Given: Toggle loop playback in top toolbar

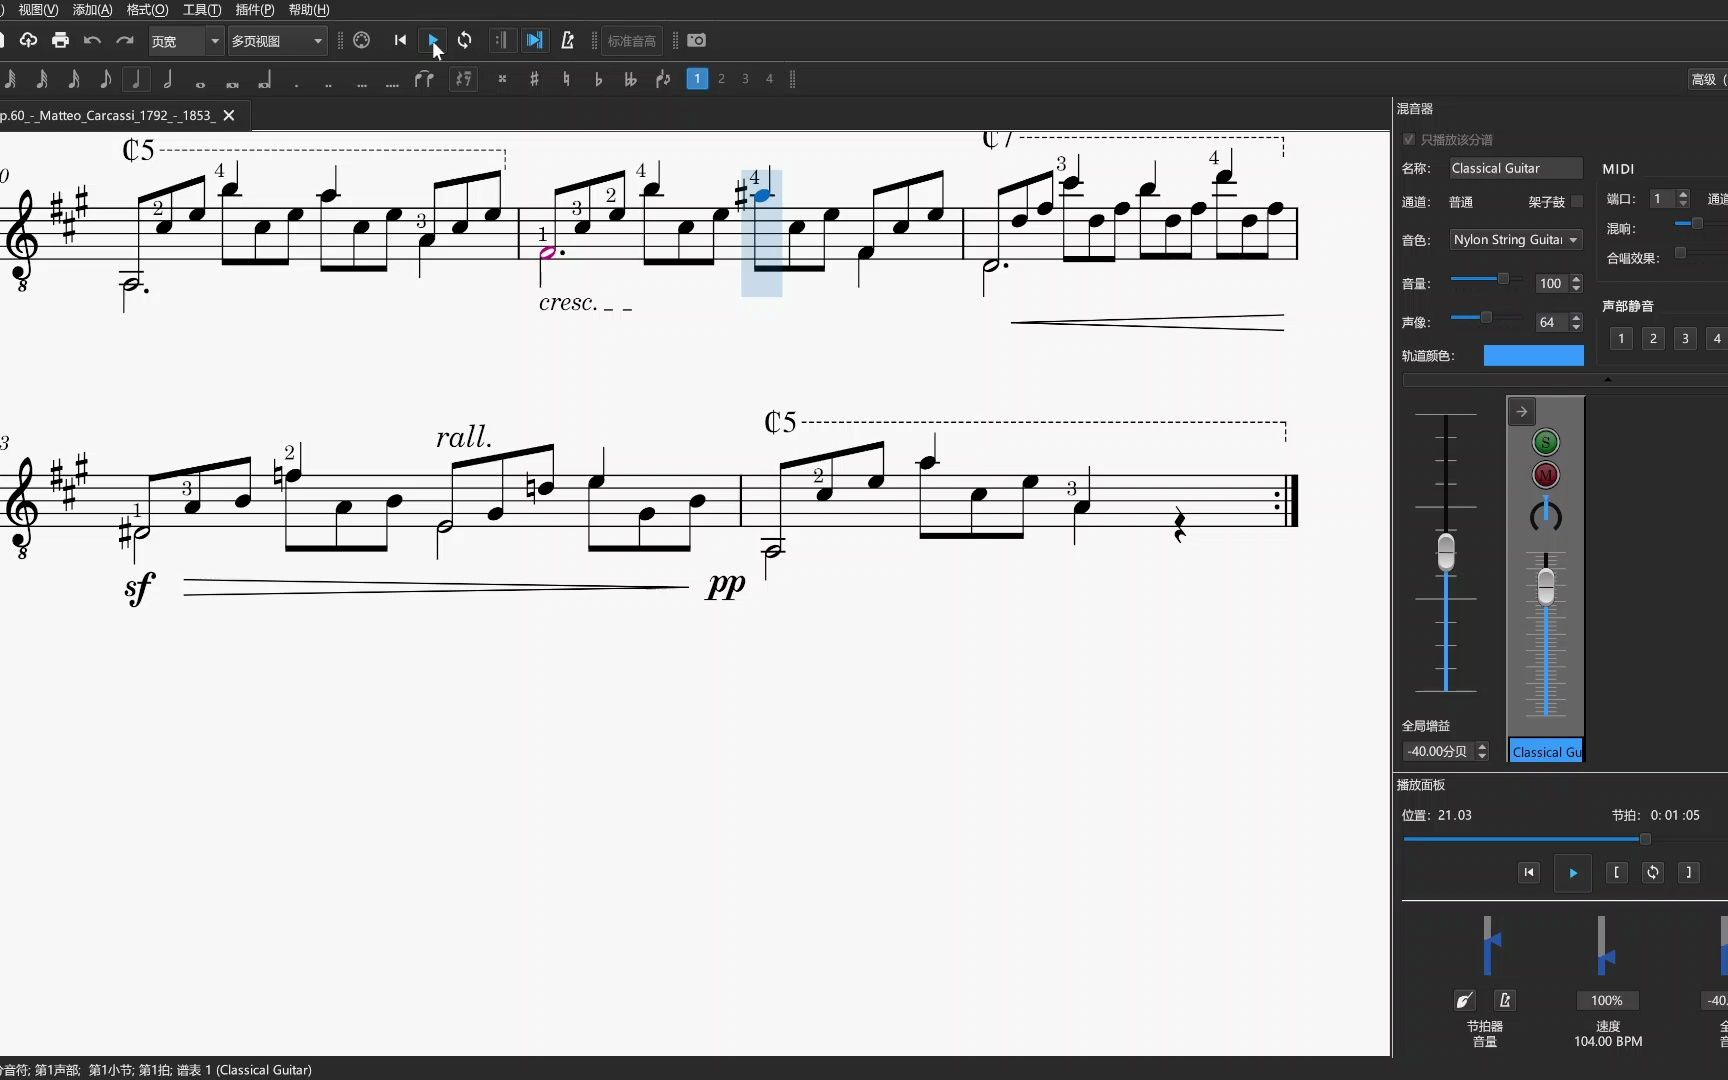Looking at the screenshot, I should [x=465, y=40].
